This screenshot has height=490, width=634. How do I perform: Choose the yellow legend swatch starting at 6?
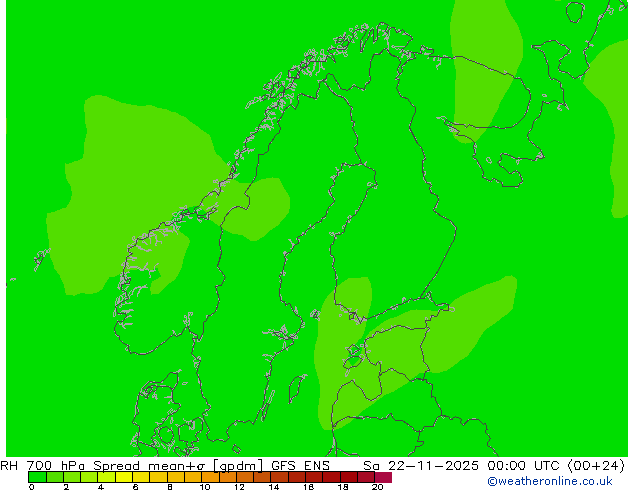pyautogui.click(x=141, y=477)
